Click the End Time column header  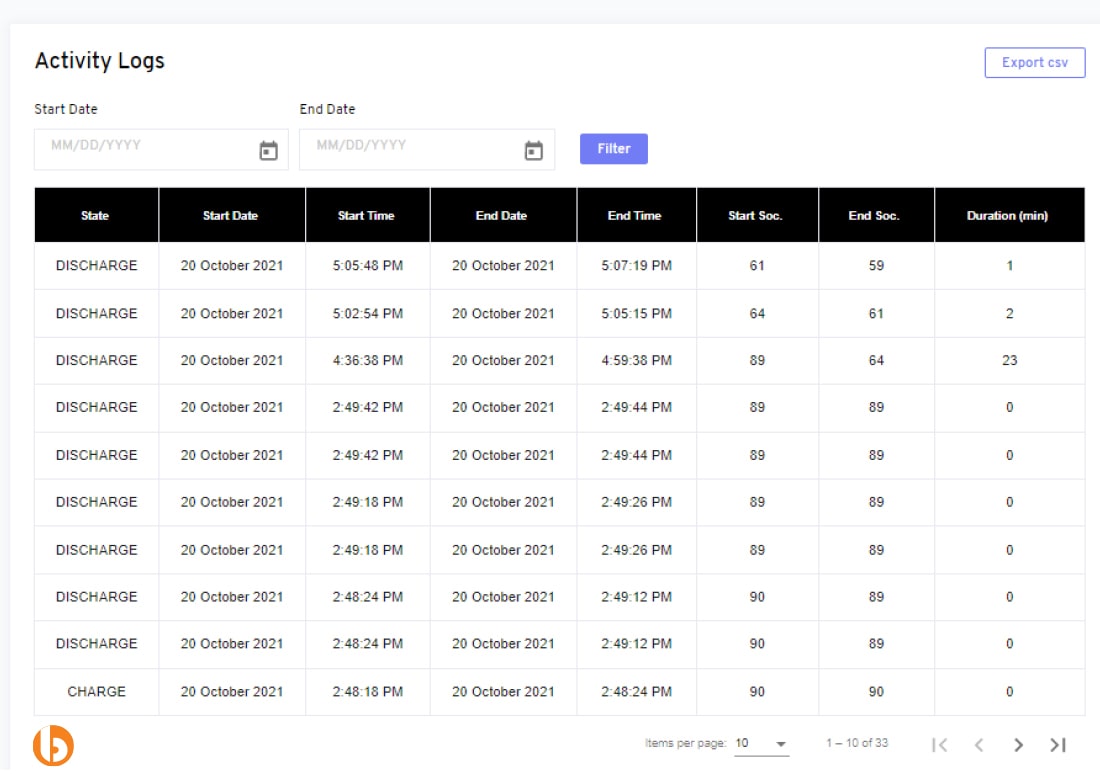636,215
